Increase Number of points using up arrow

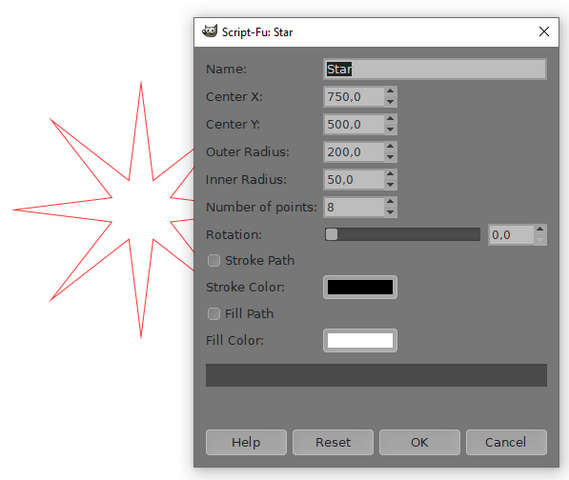(x=390, y=202)
